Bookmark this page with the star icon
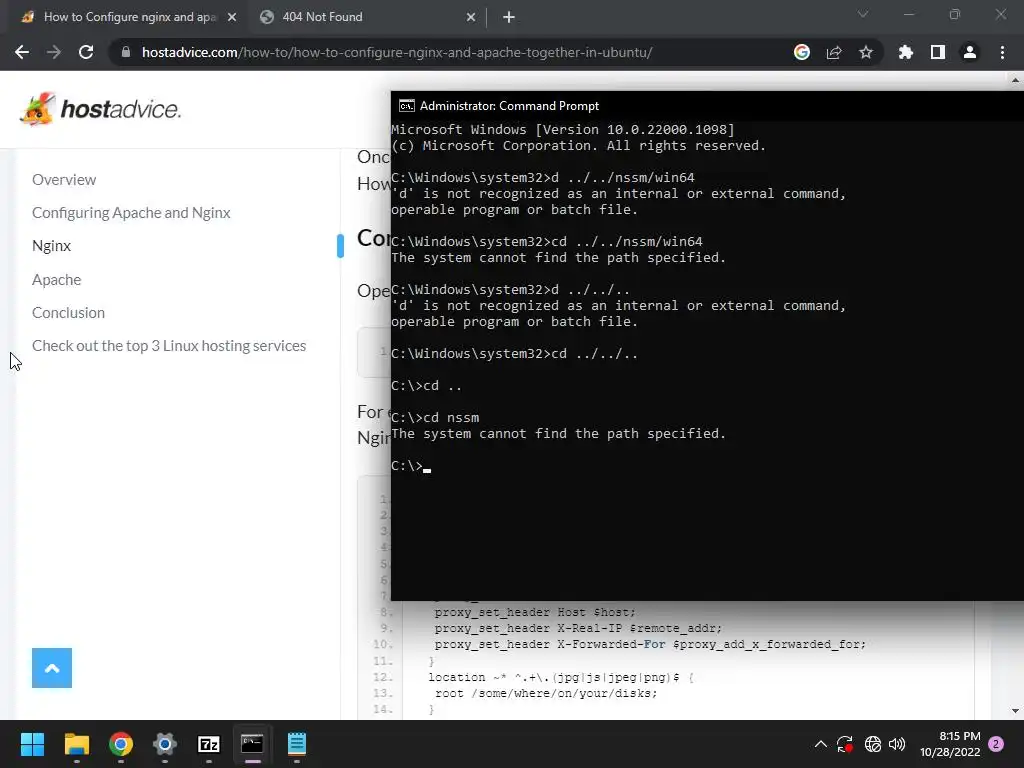Viewport: 1024px width, 768px height. pos(865,52)
